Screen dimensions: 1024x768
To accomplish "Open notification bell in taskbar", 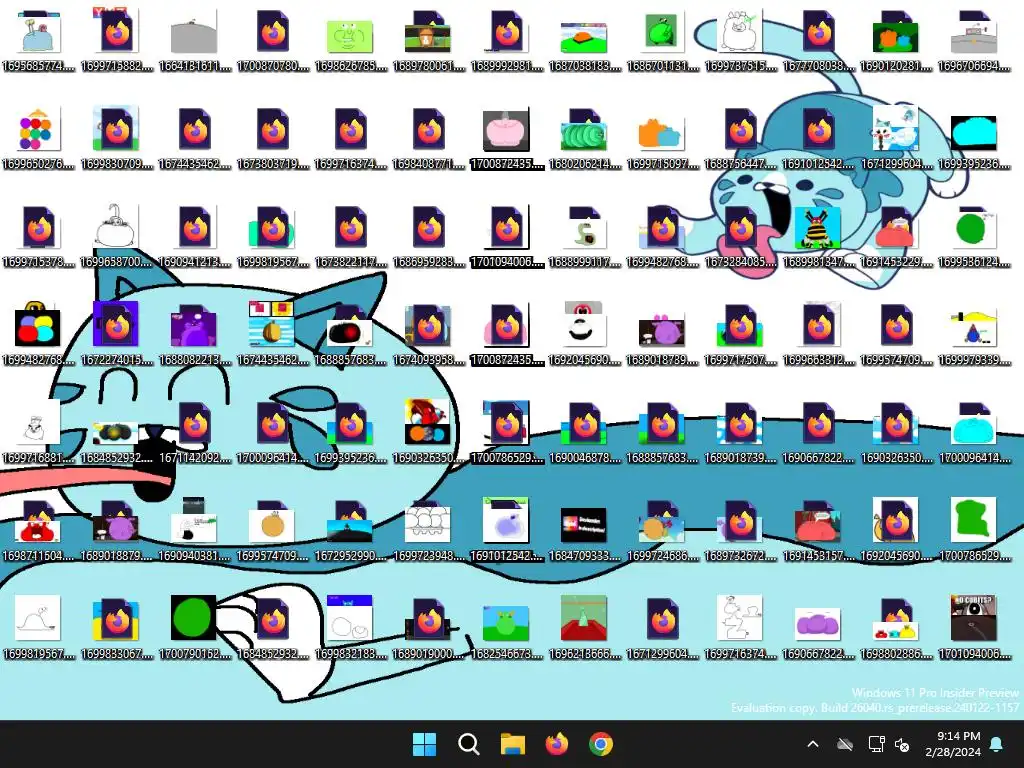I will pyautogui.click(x=997, y=744).
